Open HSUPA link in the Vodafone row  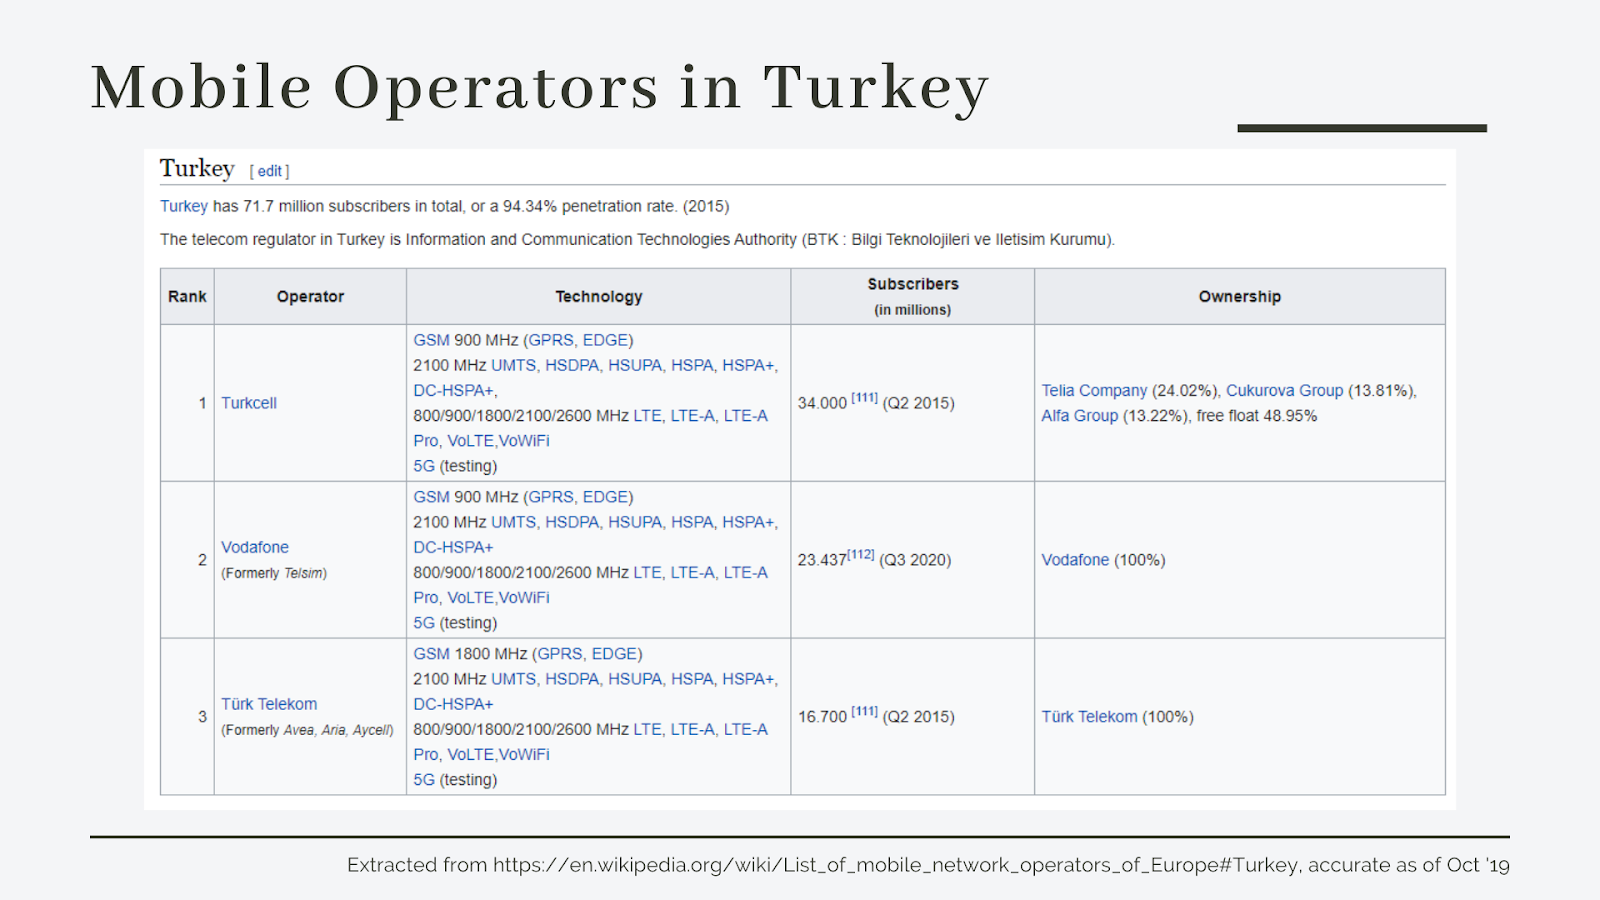tap(635, 522)
